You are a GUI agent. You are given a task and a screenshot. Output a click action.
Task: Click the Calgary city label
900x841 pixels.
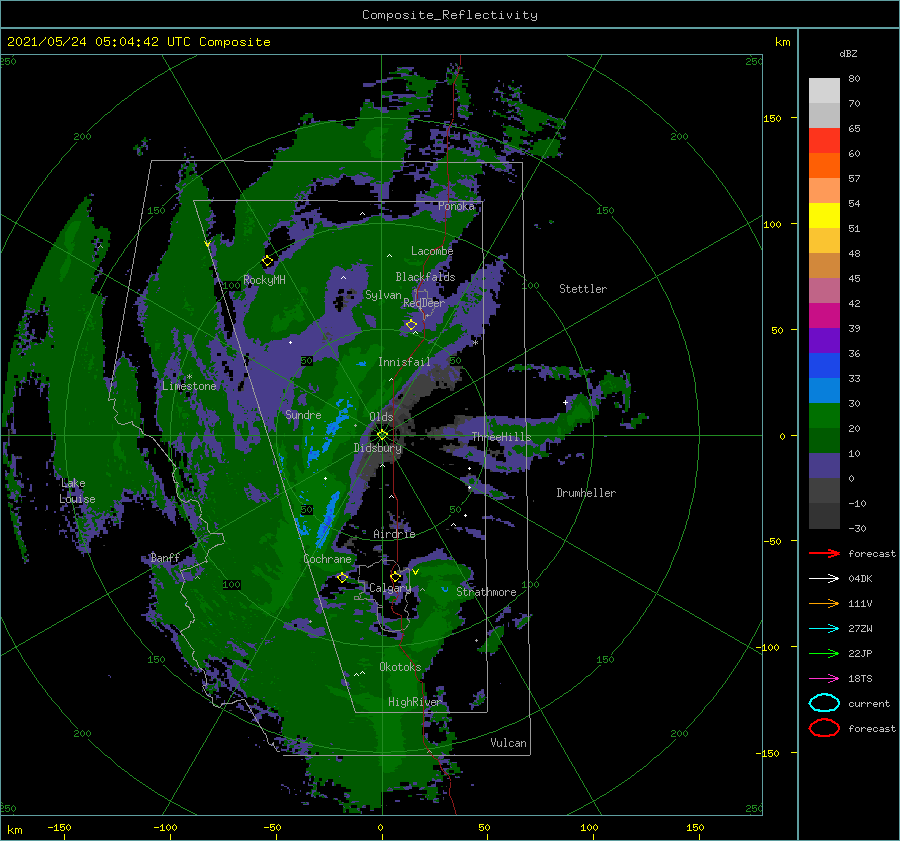(390, 588)
